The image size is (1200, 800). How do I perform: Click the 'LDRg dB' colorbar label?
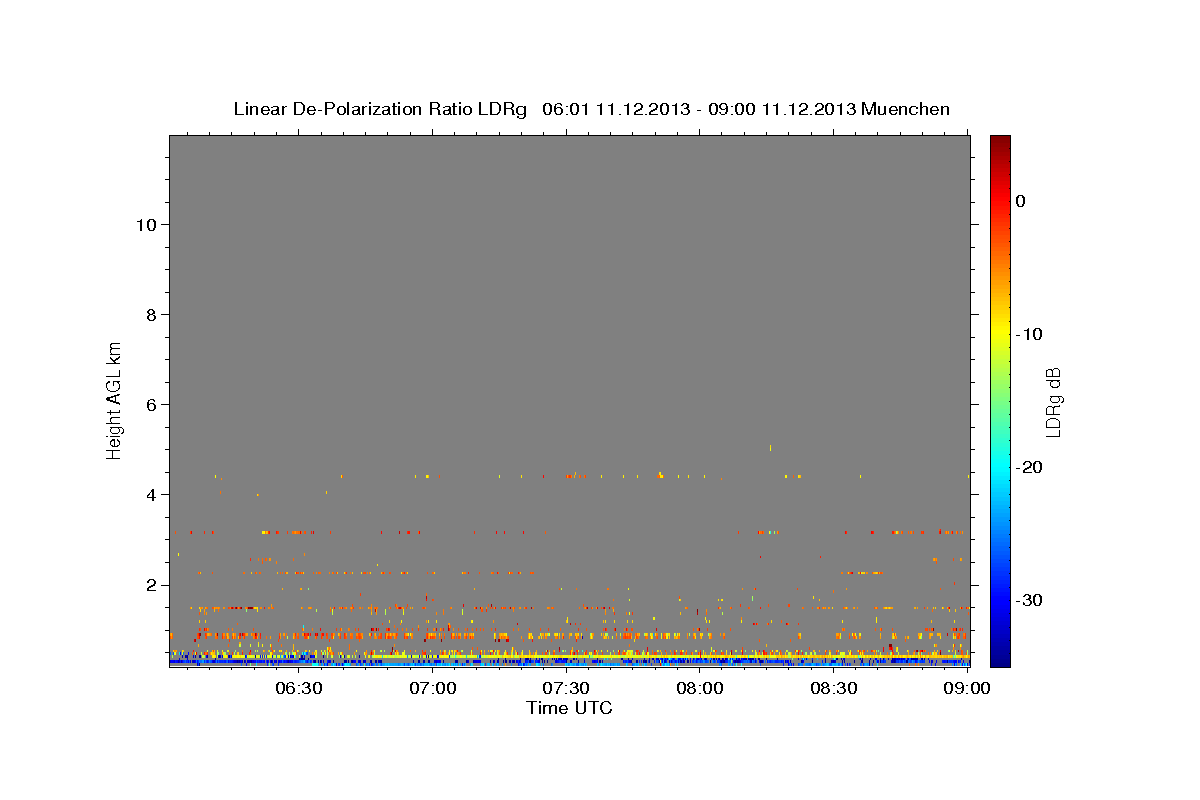pos(1052,402)
